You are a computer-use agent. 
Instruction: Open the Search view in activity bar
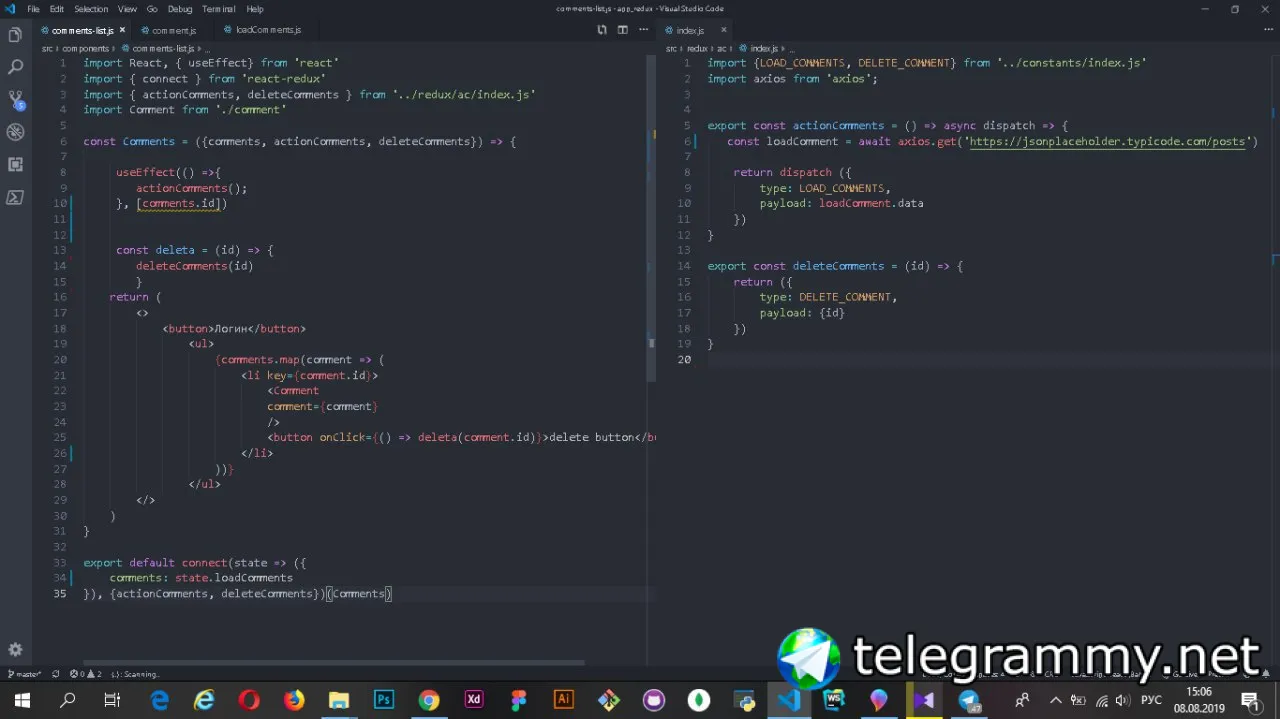click(15, 67)
